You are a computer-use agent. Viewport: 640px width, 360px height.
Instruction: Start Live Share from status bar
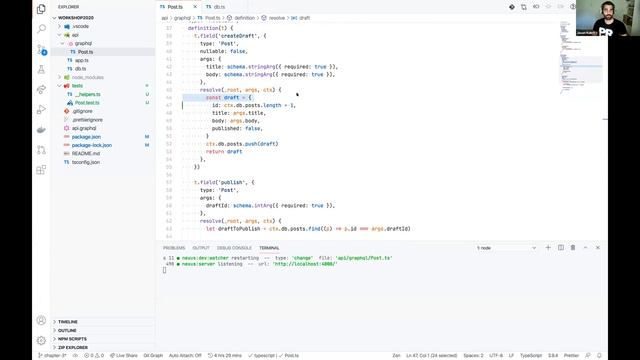(124, 356)
